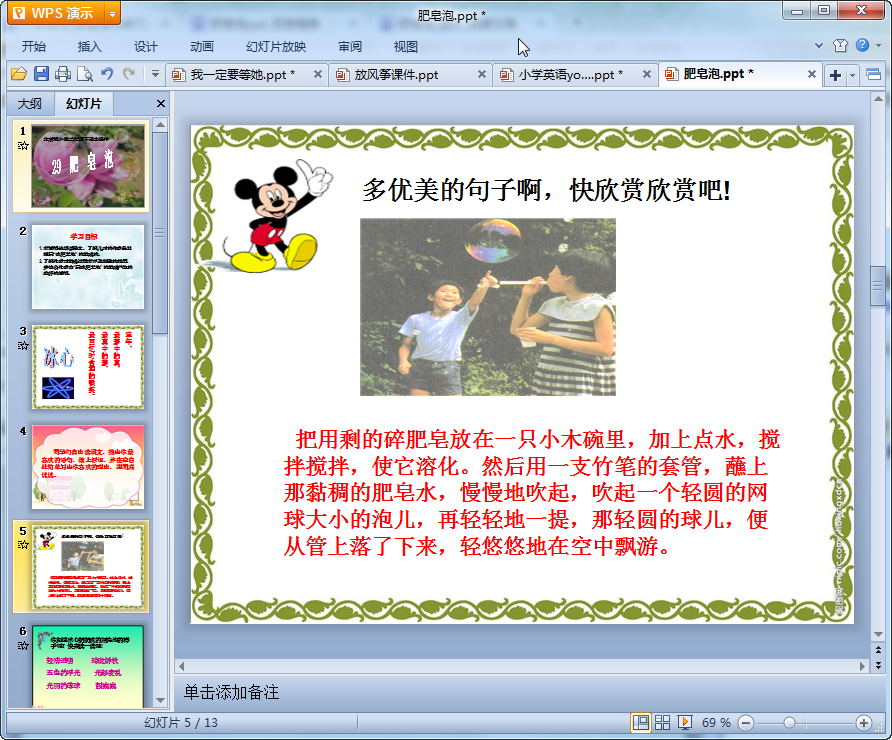Select slide 6 green thumbnail

coord(88,667)
